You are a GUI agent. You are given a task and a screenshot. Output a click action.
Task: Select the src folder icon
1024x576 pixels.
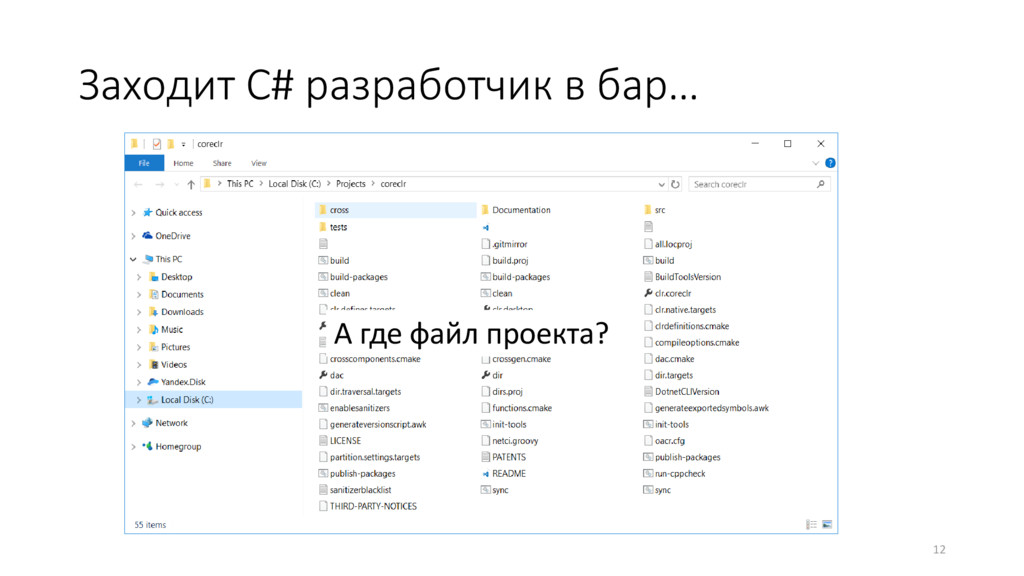click(x=648, y=210)
